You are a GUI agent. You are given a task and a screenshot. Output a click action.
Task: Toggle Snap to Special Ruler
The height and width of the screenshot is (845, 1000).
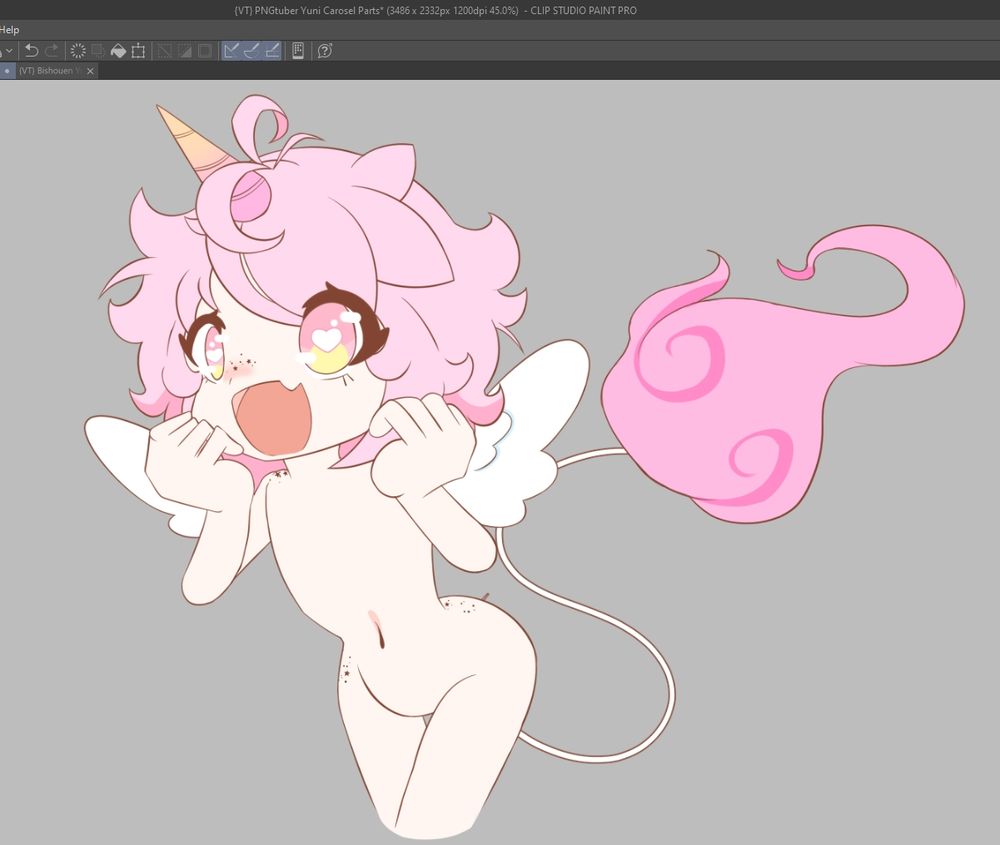coord(252,51)
